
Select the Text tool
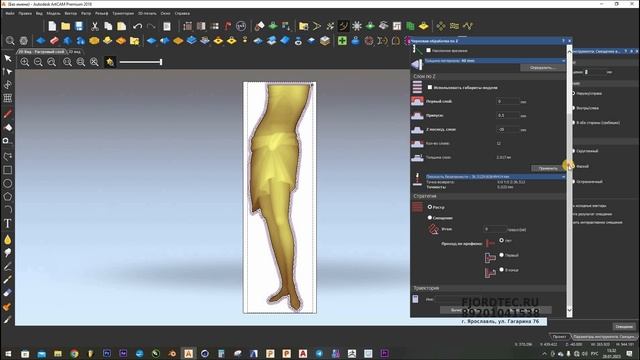click(x=7, y=224)
